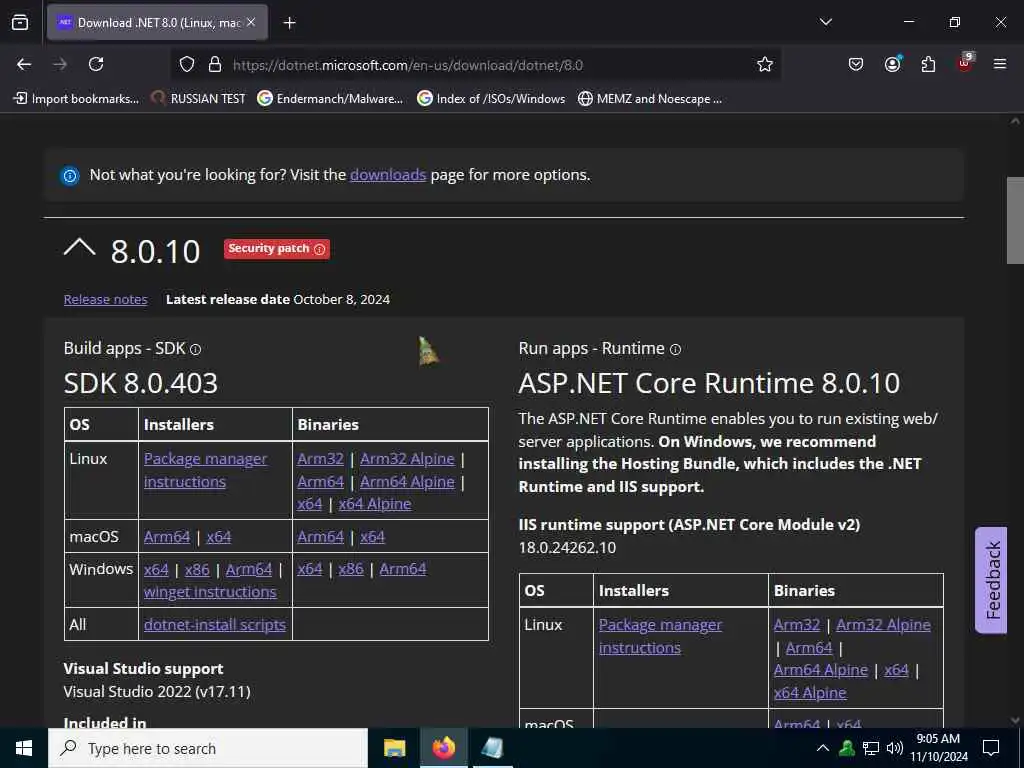Open the volume speaker tray icon
This screenshot has height=768, width=1024.
click(895, 748)
